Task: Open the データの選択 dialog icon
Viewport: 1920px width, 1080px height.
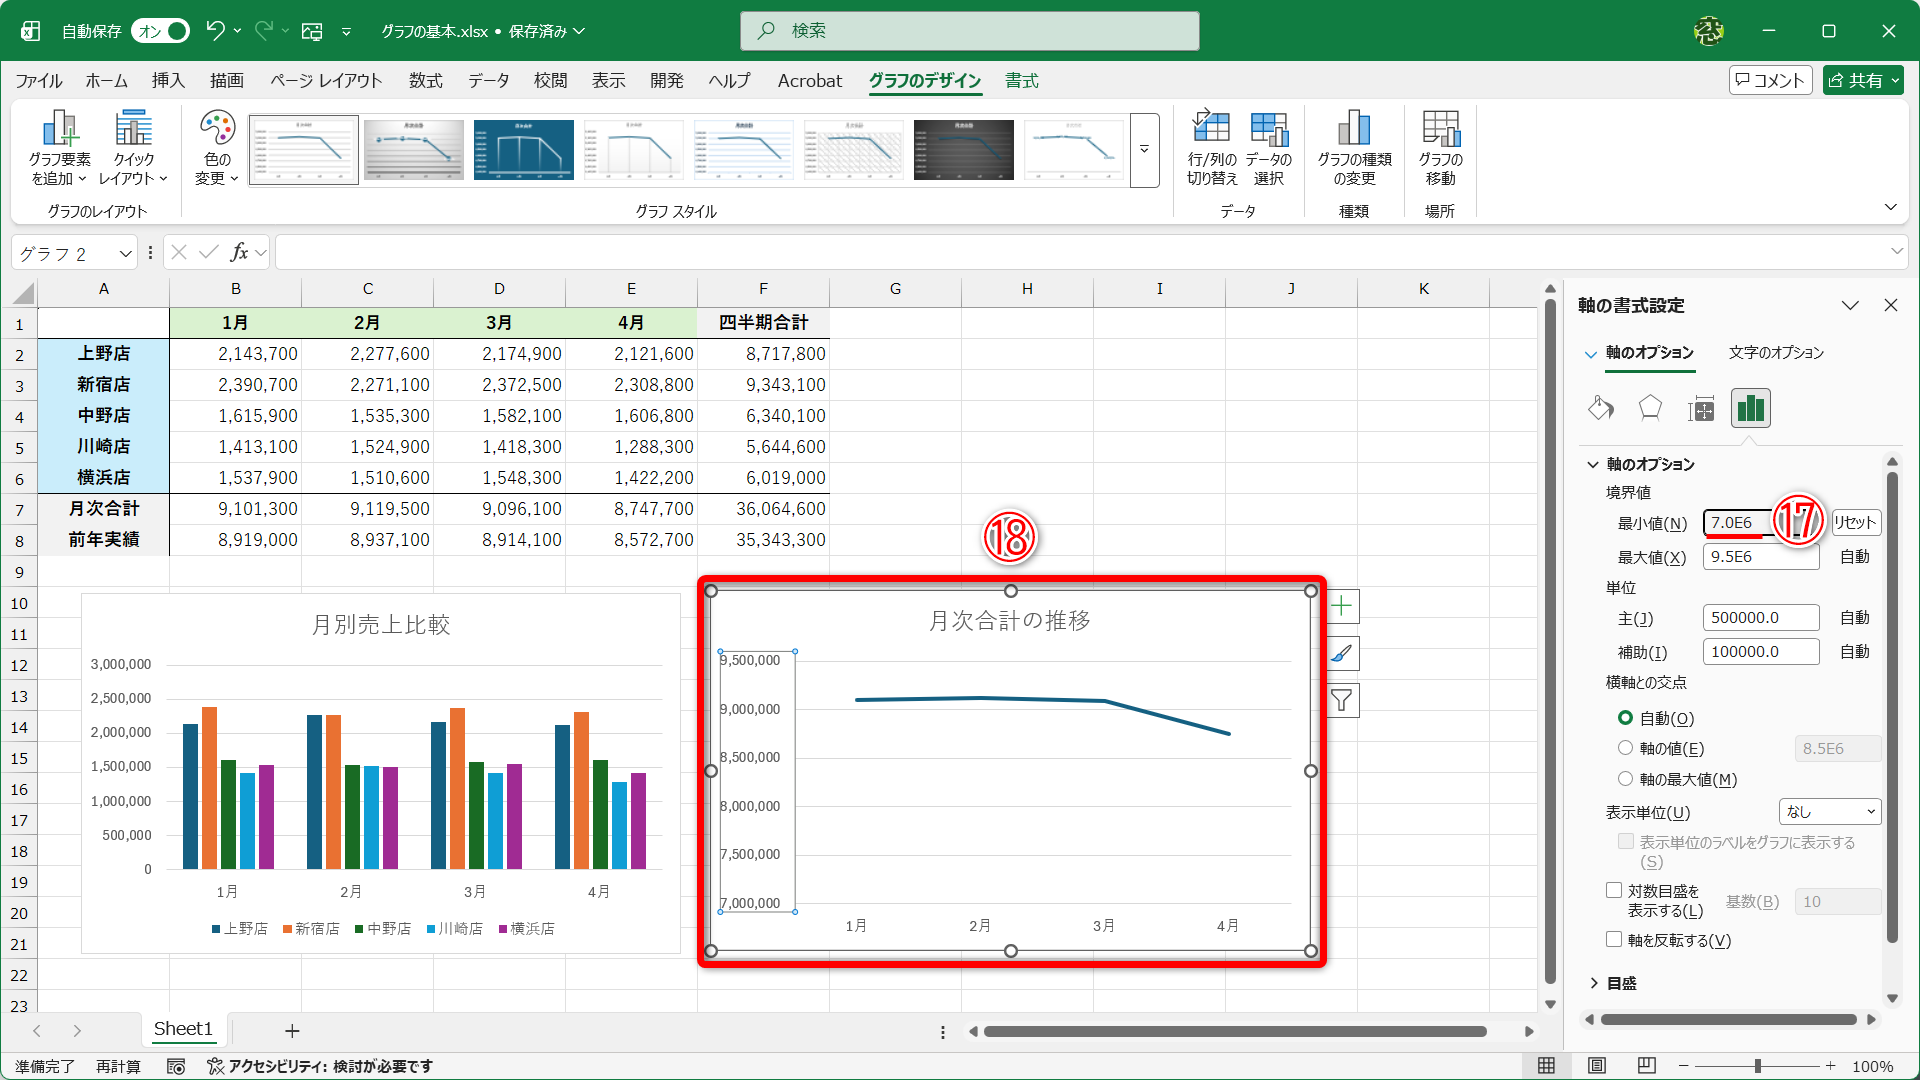Action: [1268, 130]
